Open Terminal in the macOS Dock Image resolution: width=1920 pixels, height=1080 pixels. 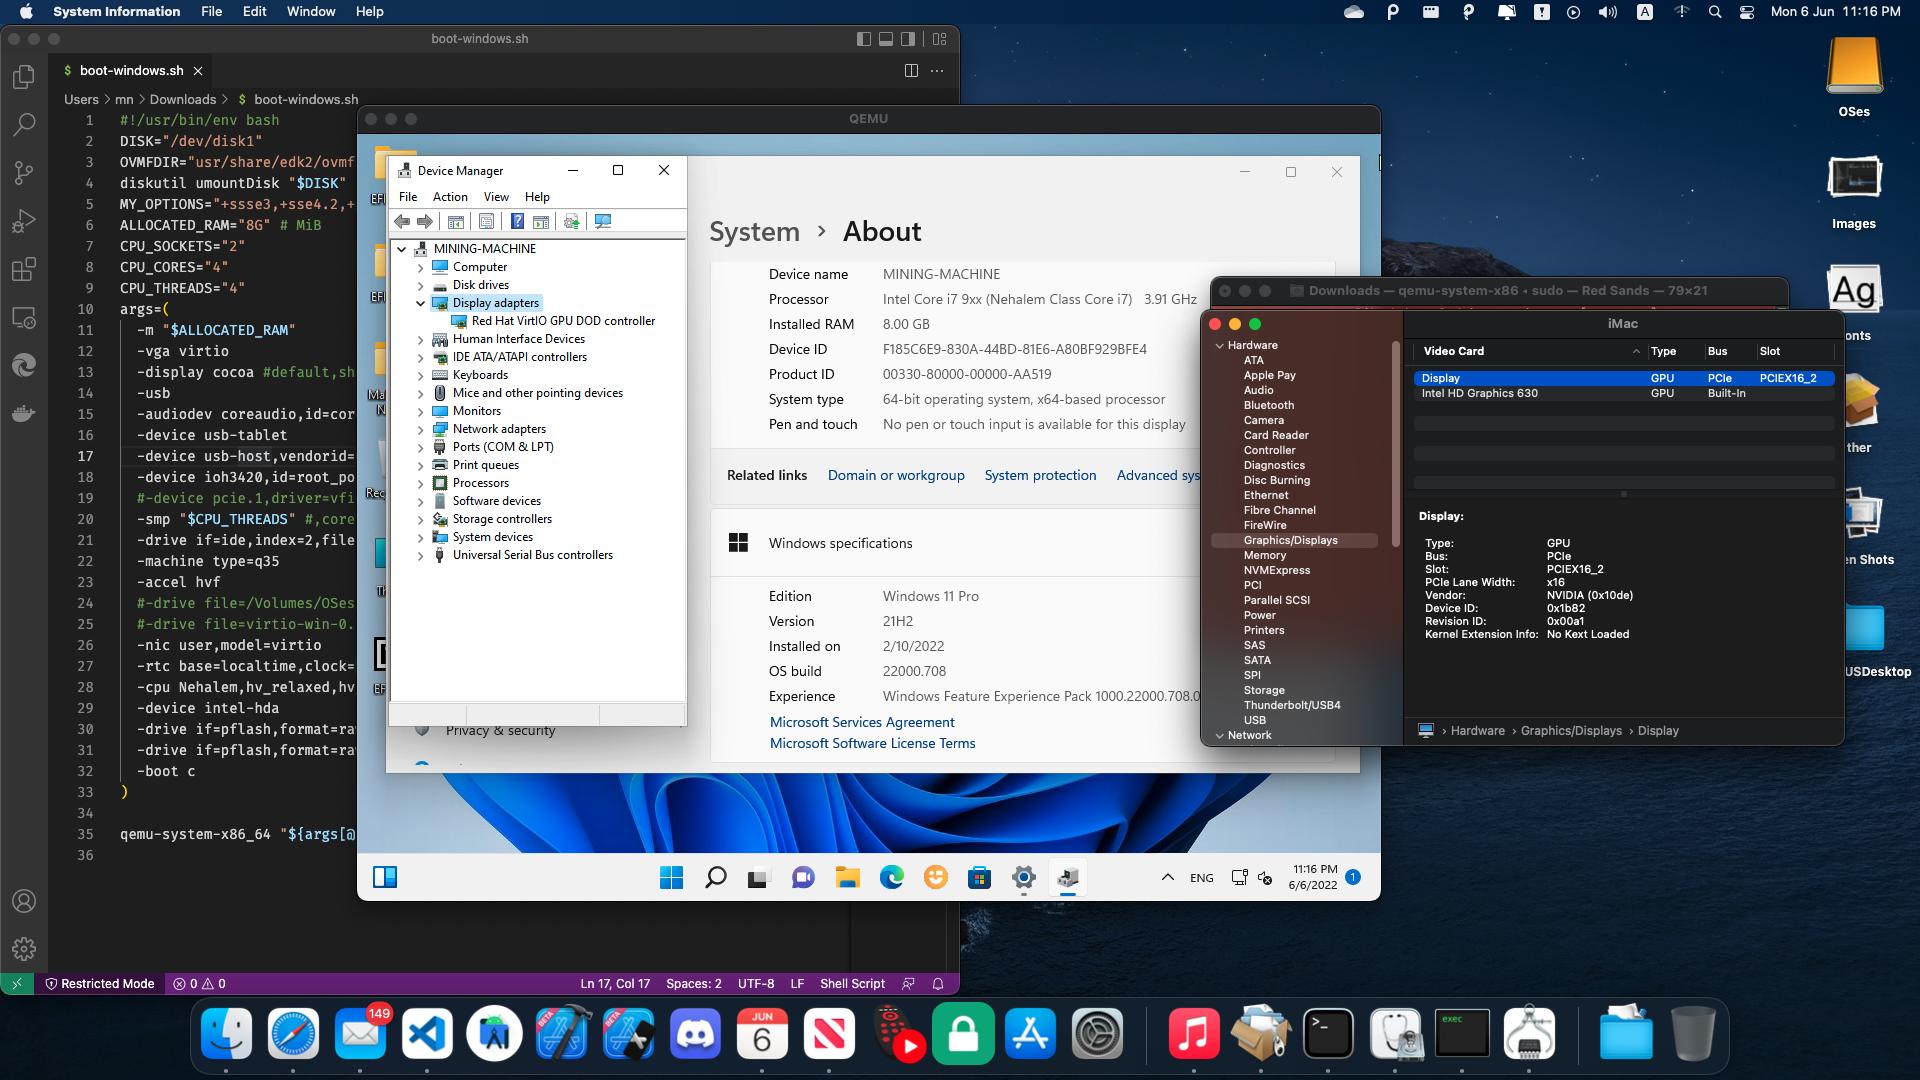coord(1328,1034)
